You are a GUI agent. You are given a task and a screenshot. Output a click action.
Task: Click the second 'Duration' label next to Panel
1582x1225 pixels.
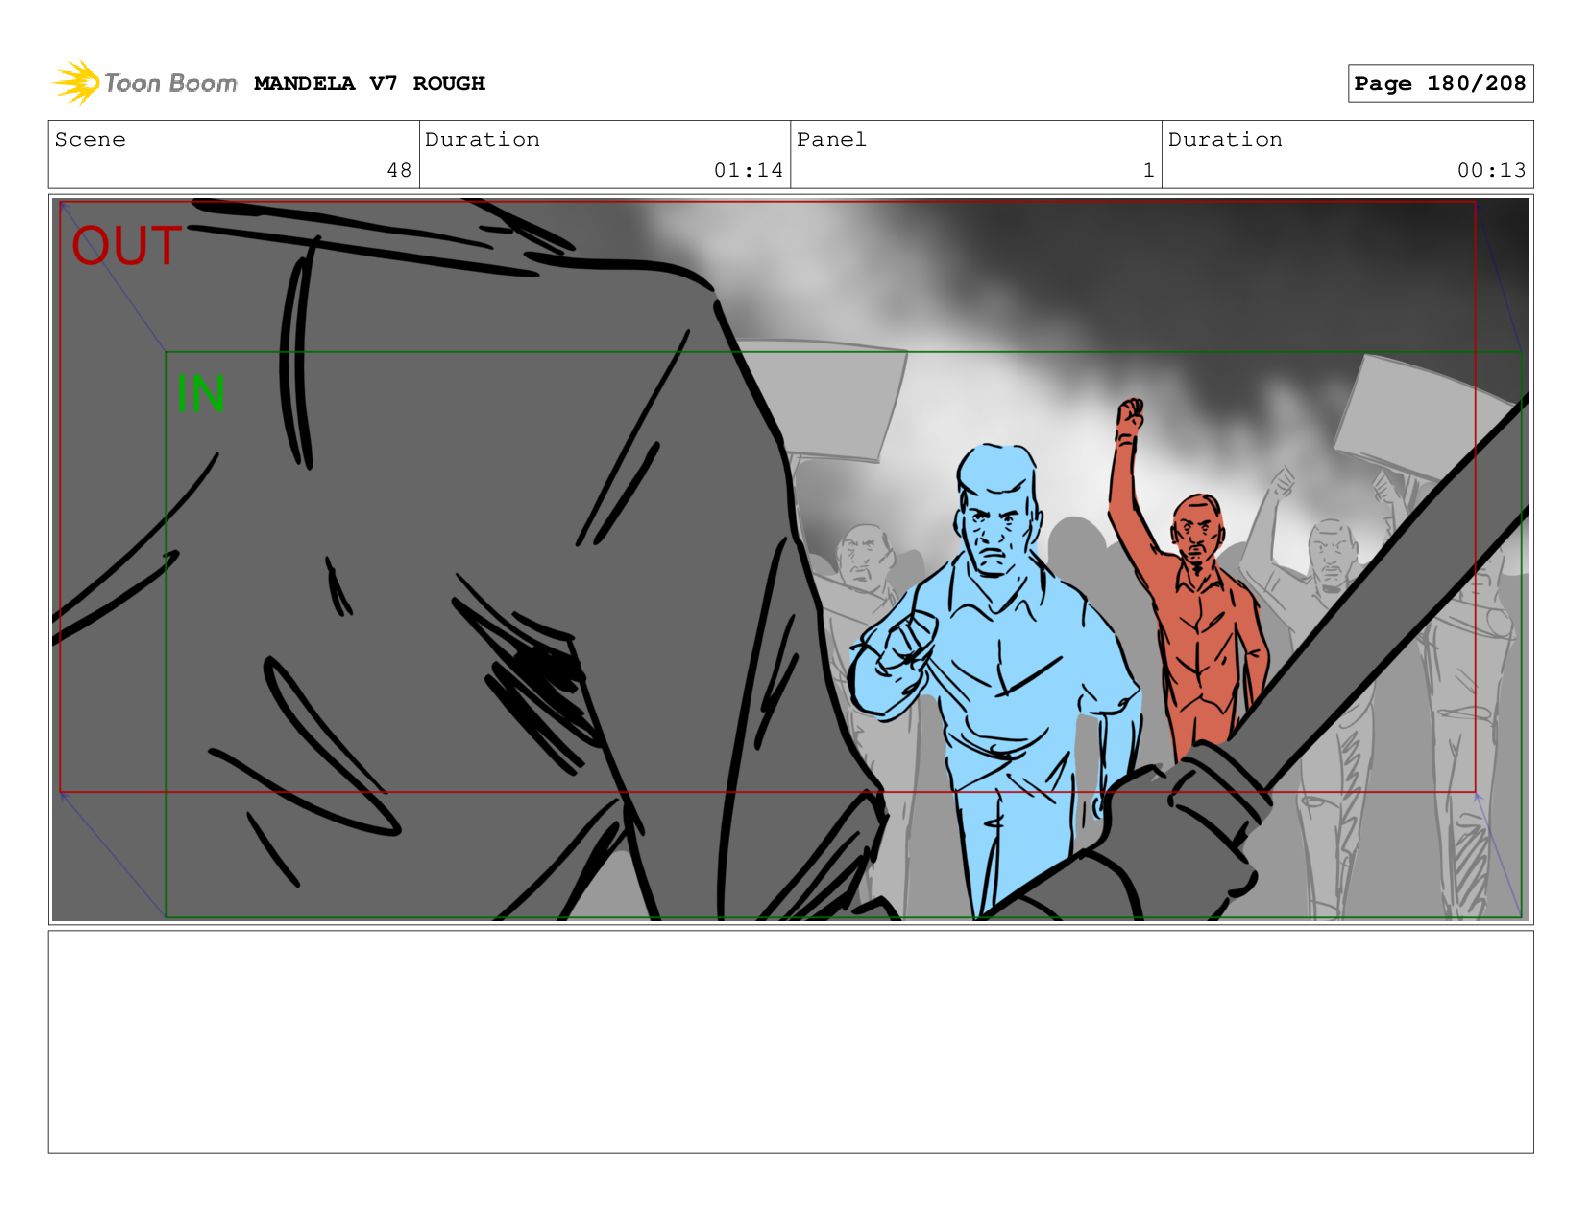coord(1225,140)
